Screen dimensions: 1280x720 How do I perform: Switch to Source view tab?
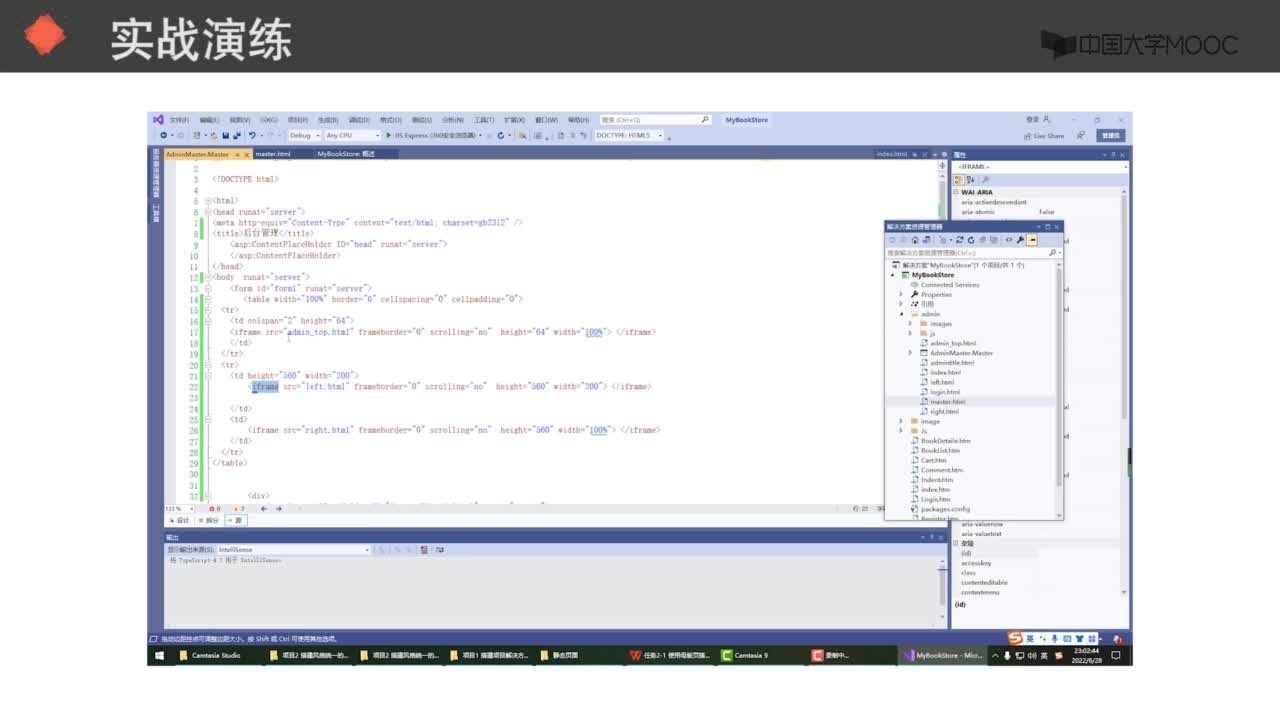(x=236, y=520)
